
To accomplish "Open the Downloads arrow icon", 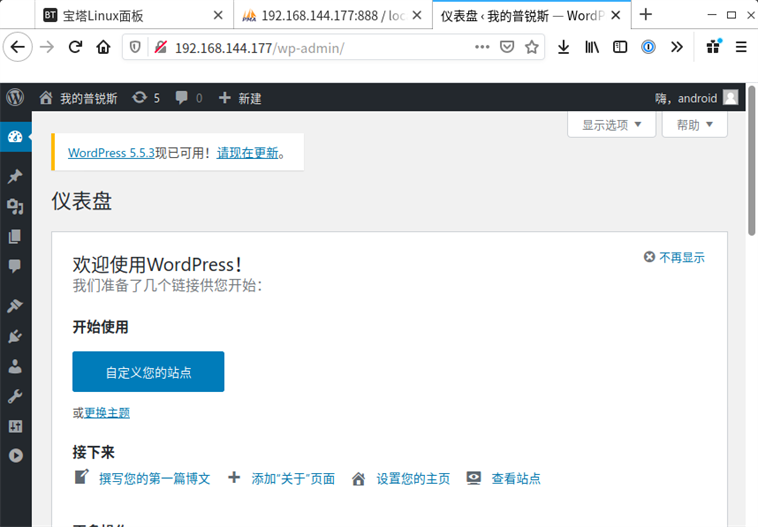I will tap(563, 47).
